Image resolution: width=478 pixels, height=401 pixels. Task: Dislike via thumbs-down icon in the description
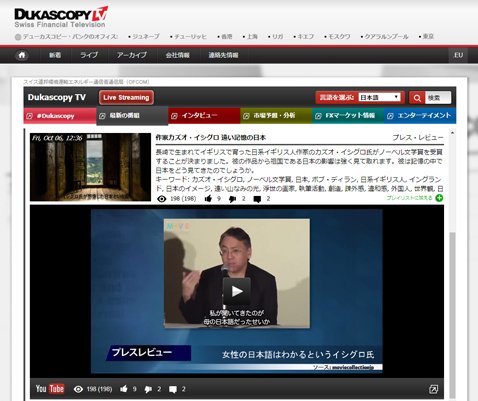tap(233, 199)
